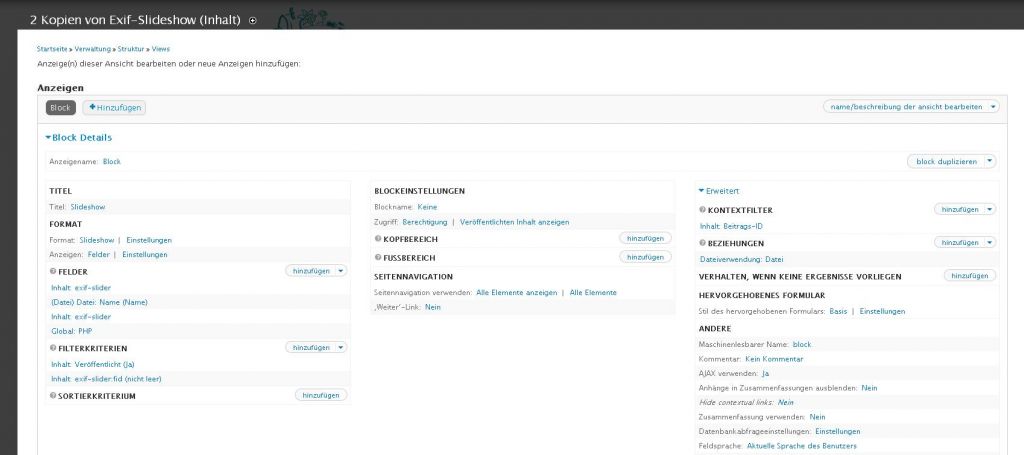Select the 'Block' display tab
This screenshot has height=455, width=1024.
60,107
